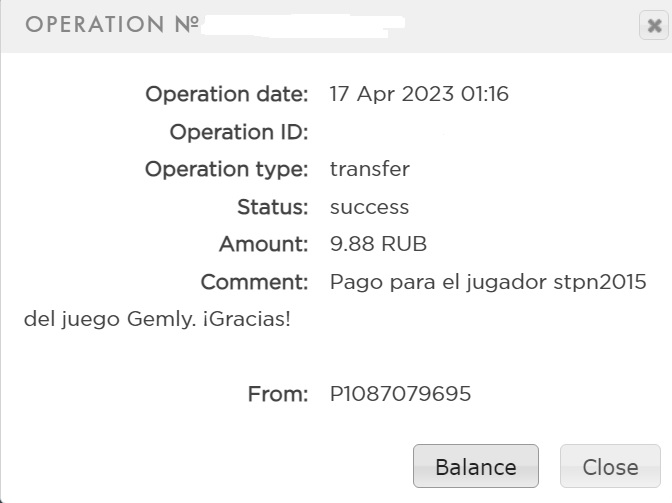The image size is (672, 503).
Task: Click the Operation date label
Action: click(x=227, y=95)
